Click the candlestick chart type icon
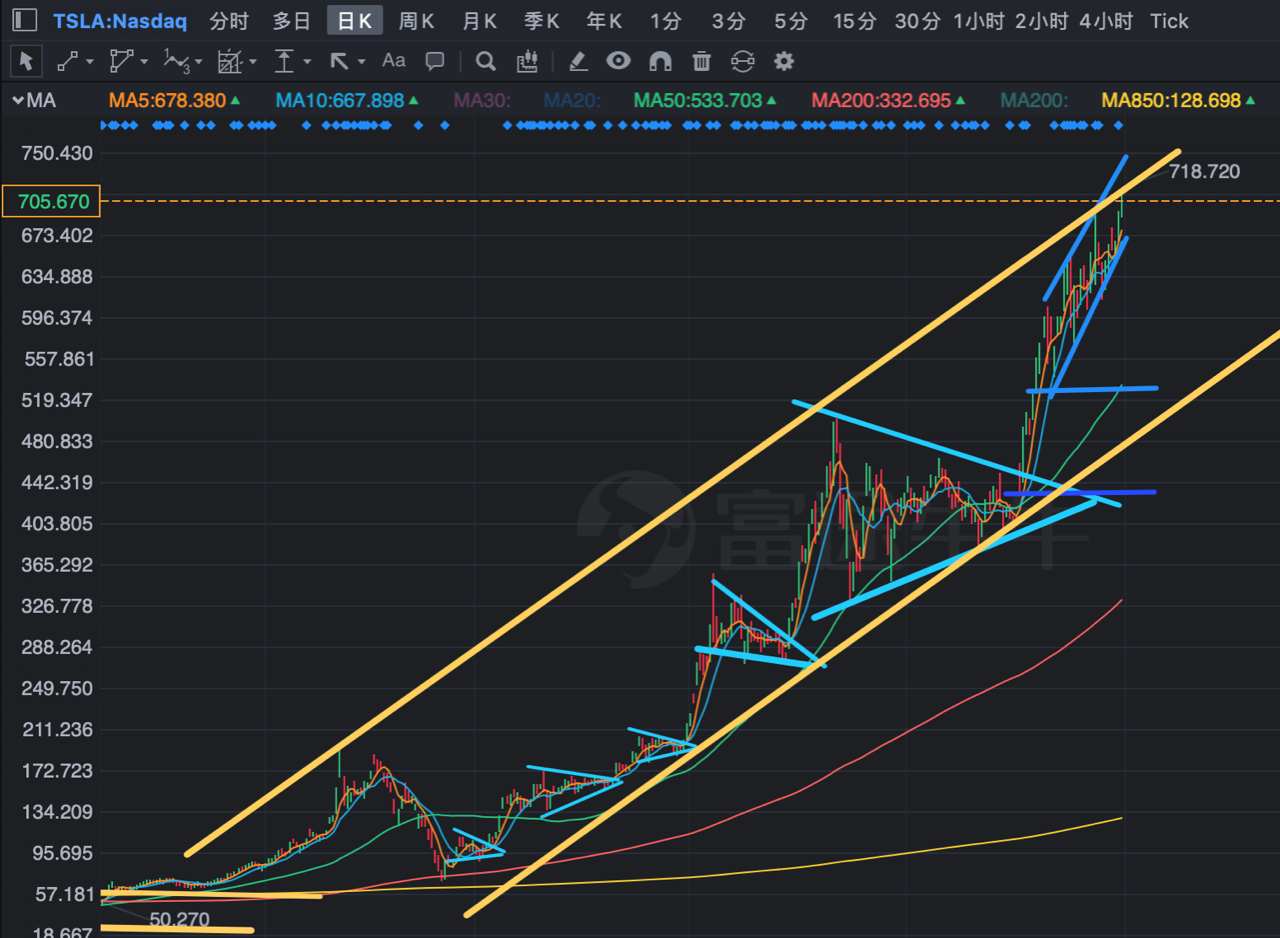Image resolution: width=1280 pixels, height=938 pixels. click(x=527, y=61)
